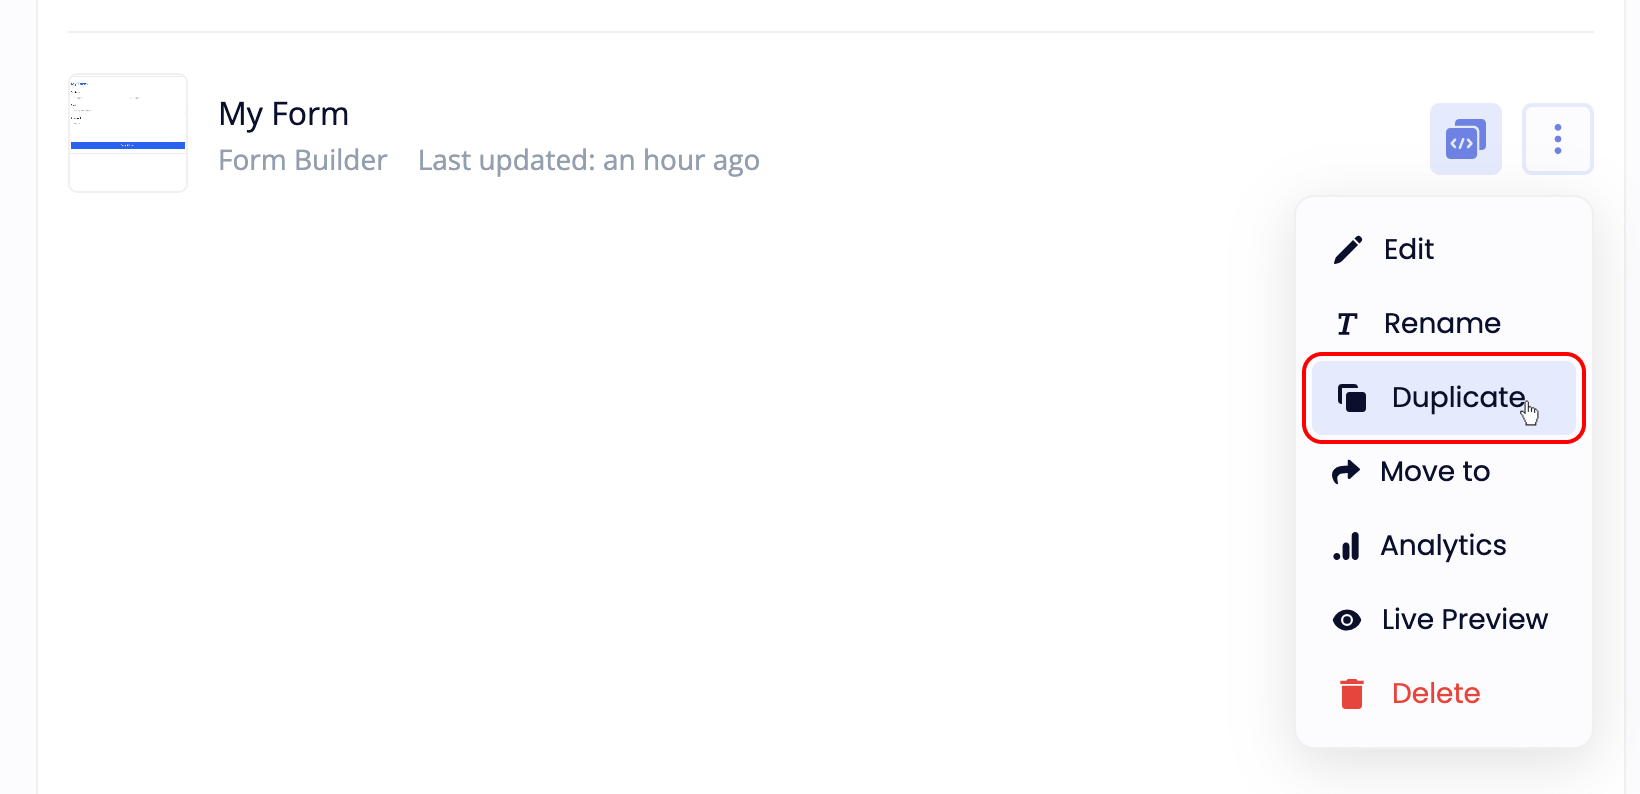Image resolution: width=1640 pixels, height=794 pixels.
Task: Open the three-dot options menu
Action: coord(1557,139)
